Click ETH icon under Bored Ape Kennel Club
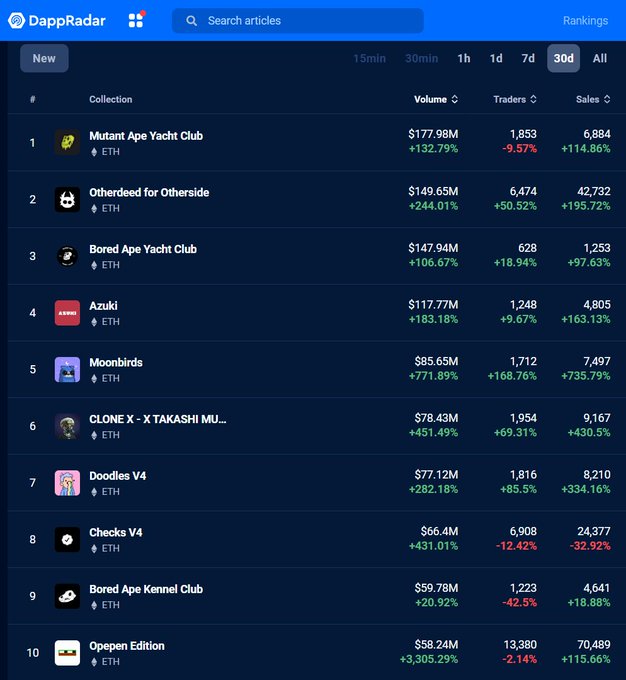This screenshot has width=626, height=680. (94, 605)
